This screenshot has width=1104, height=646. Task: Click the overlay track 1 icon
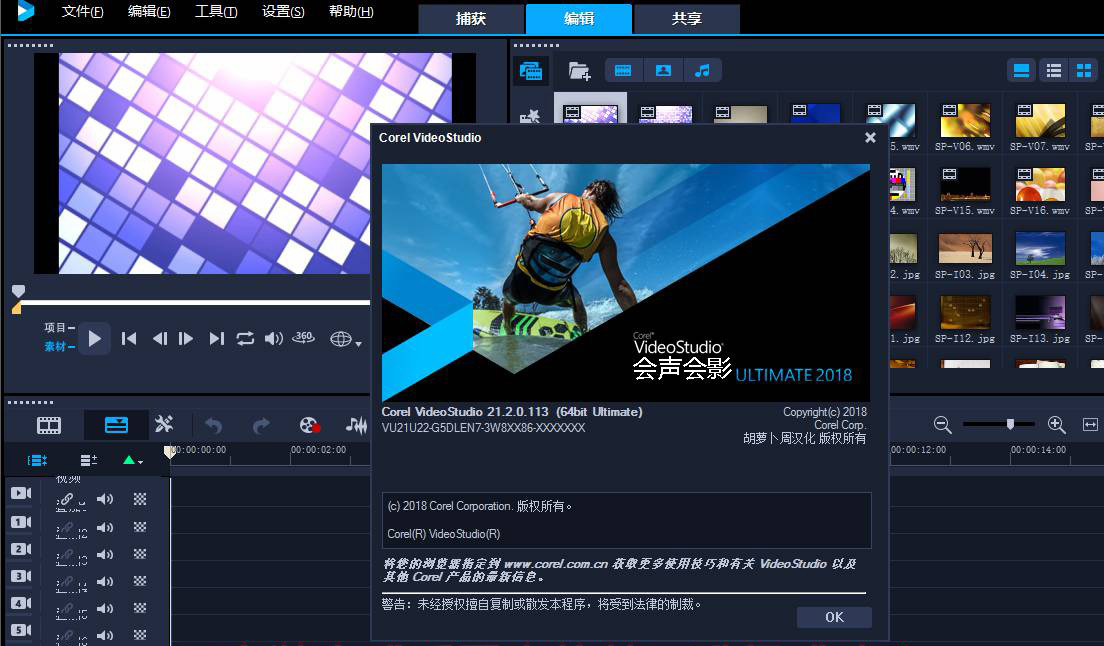pos(20,522)
